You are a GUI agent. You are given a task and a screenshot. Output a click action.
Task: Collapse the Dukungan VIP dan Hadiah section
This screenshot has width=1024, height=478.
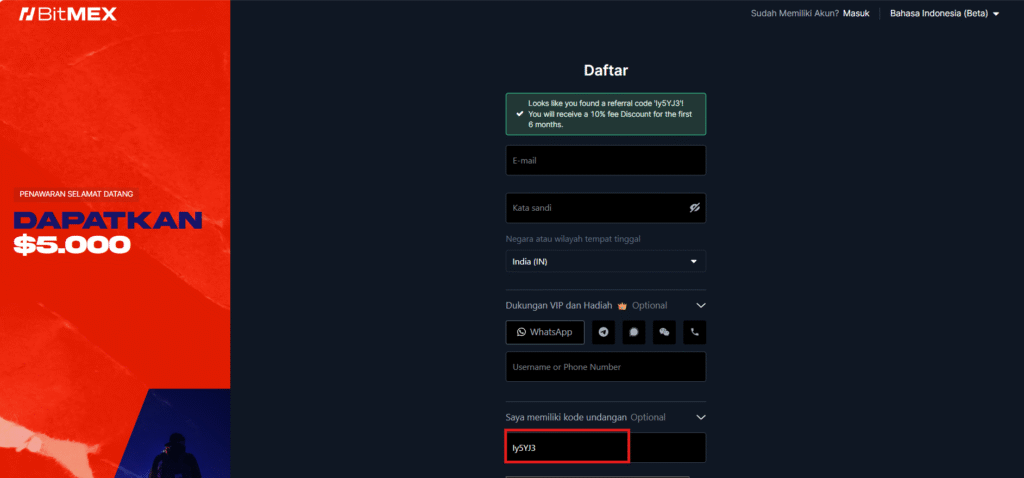click(701, 306)
